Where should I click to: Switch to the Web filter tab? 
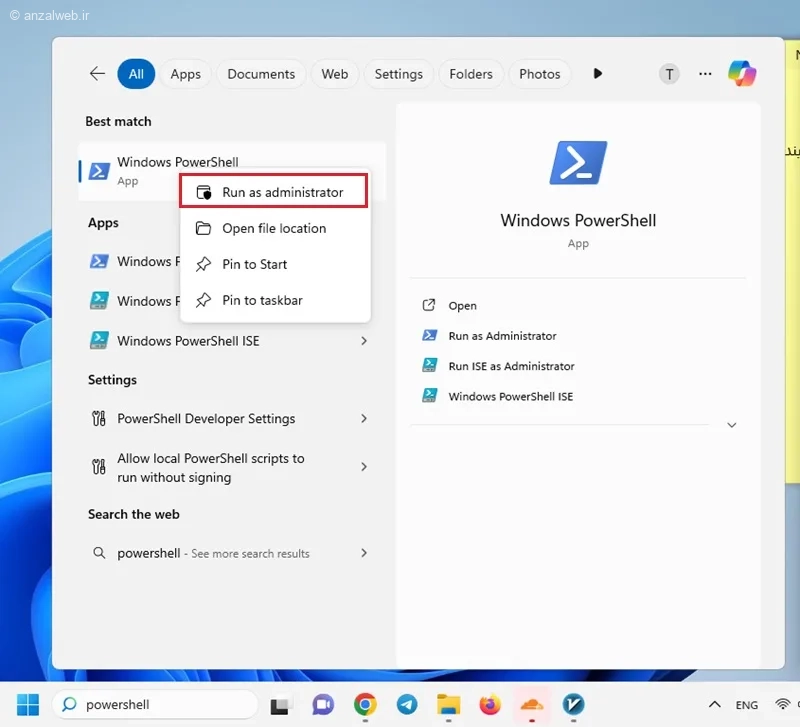[x=334, y=74]
